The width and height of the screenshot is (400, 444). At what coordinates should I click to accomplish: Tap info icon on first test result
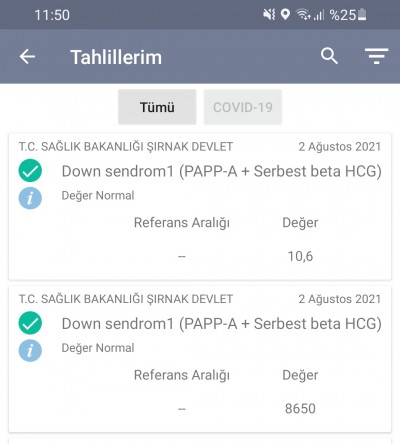[x=30, y=198]
